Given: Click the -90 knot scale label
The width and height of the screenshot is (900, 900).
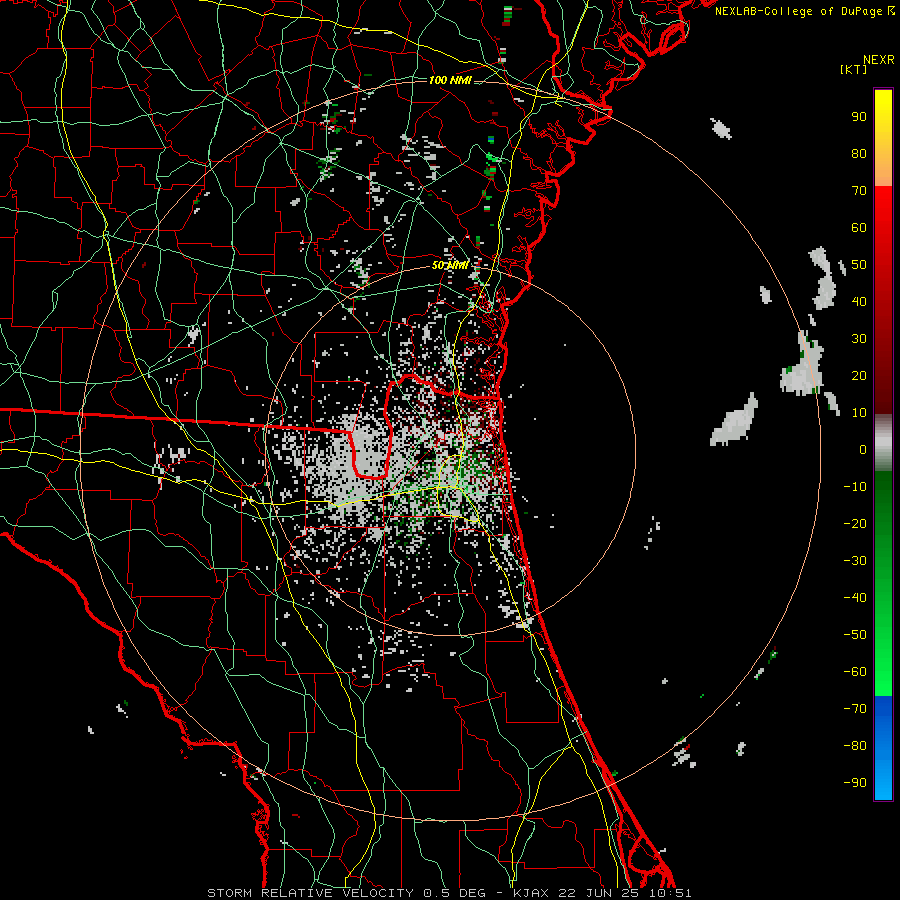Looking at the screenshot, I should [855, 783].
